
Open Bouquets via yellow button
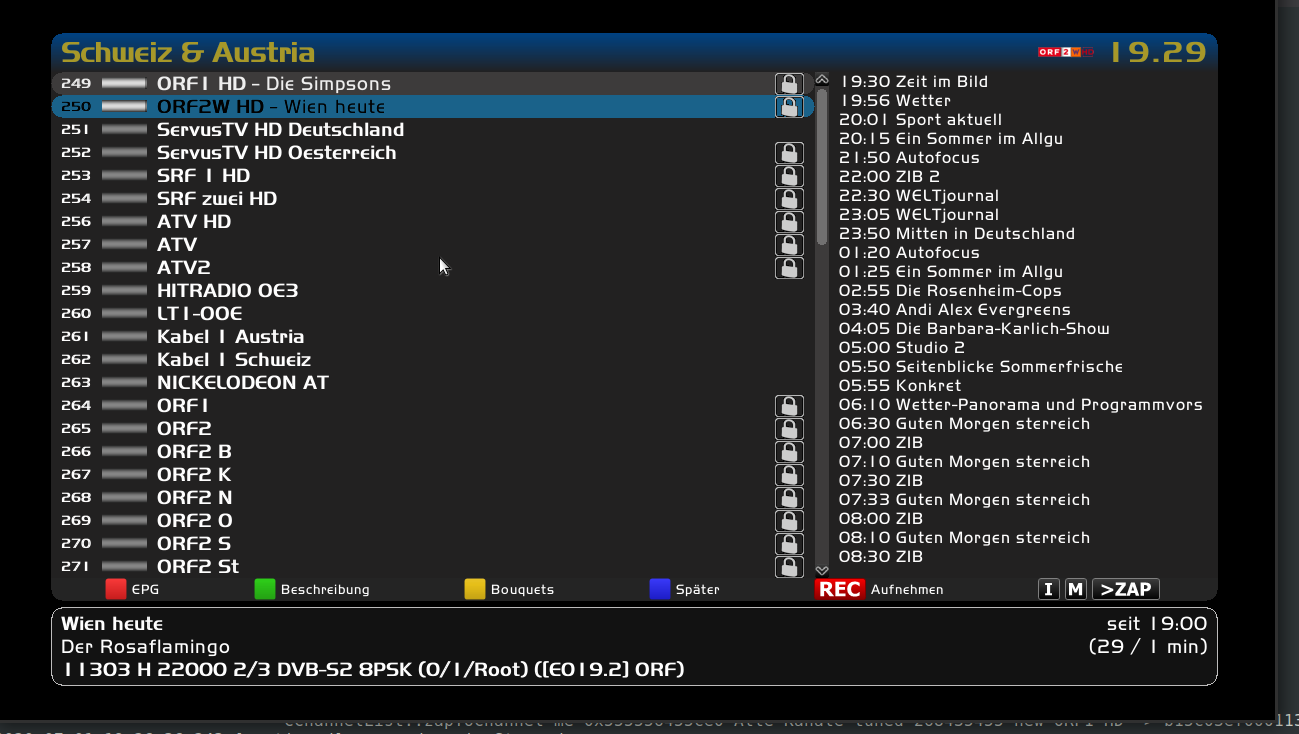(474, 589)
